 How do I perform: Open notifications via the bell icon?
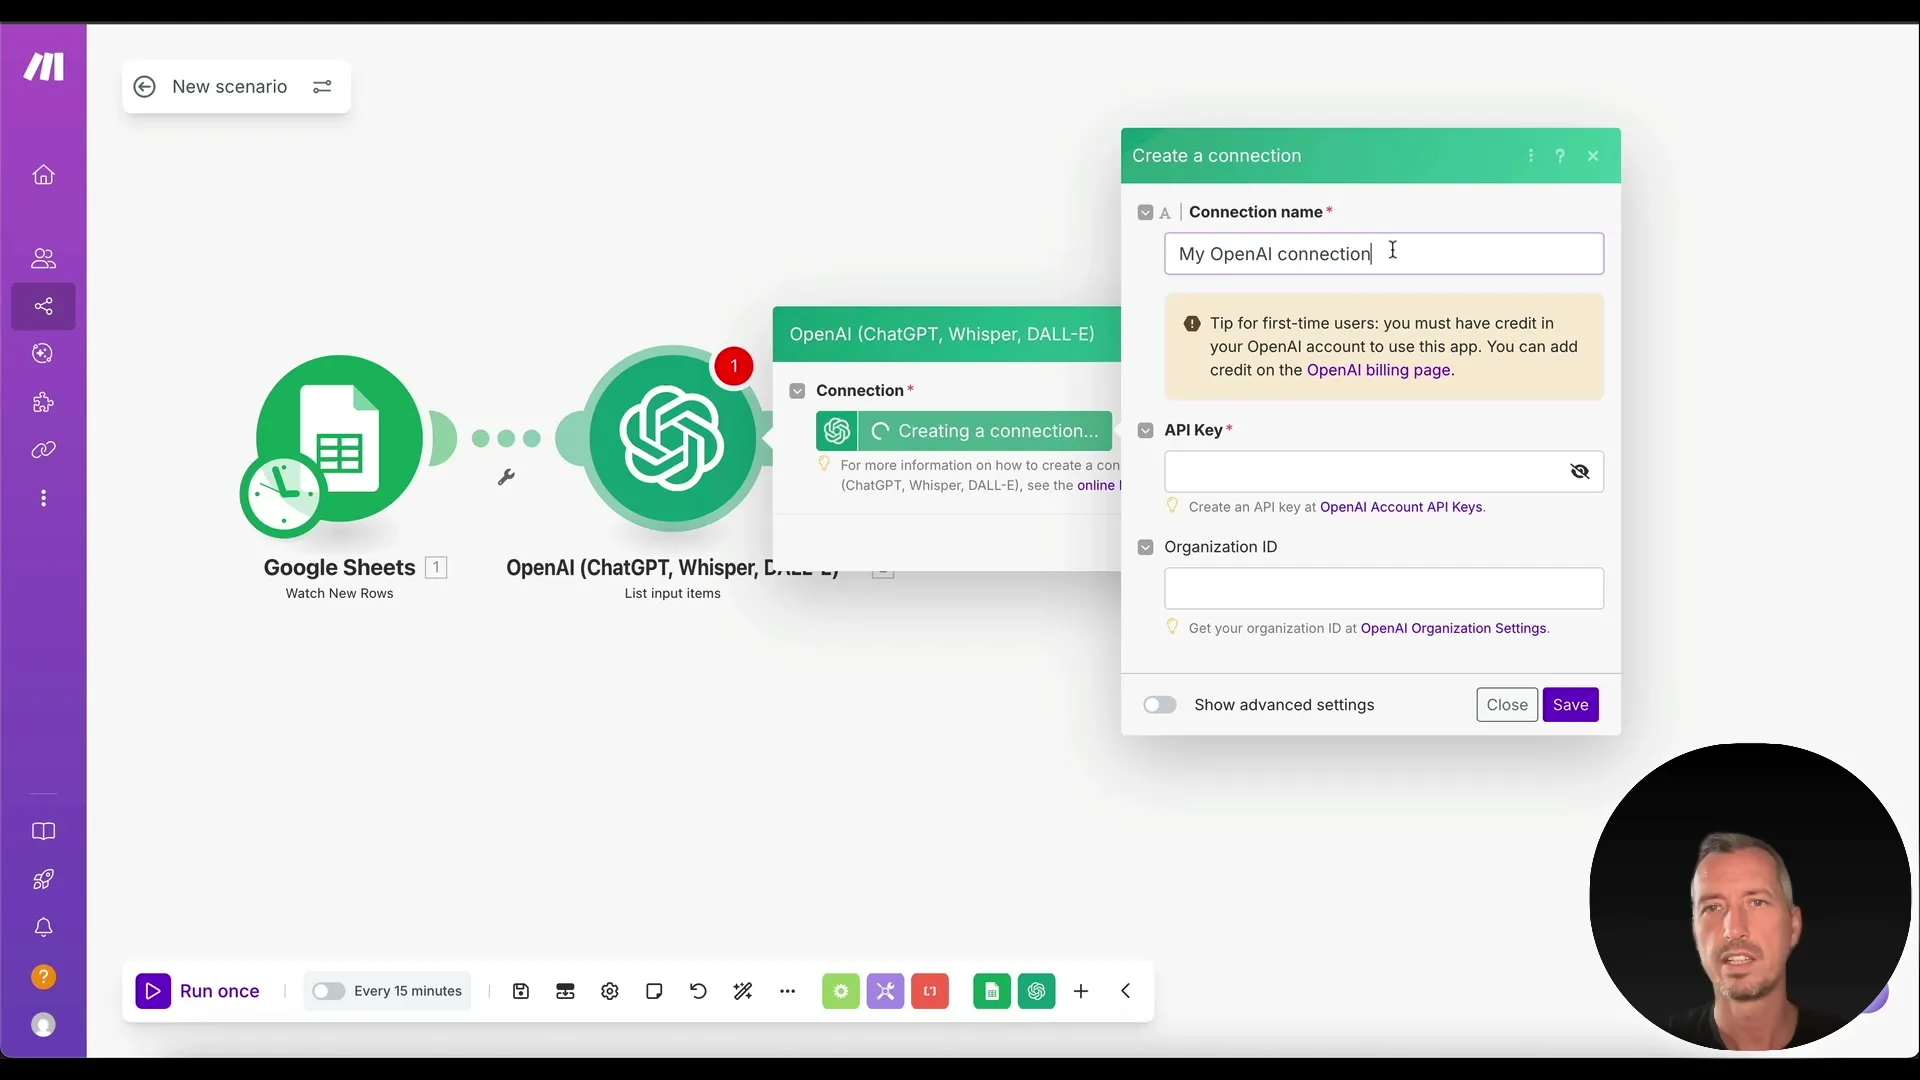click(x=43, y=928)
